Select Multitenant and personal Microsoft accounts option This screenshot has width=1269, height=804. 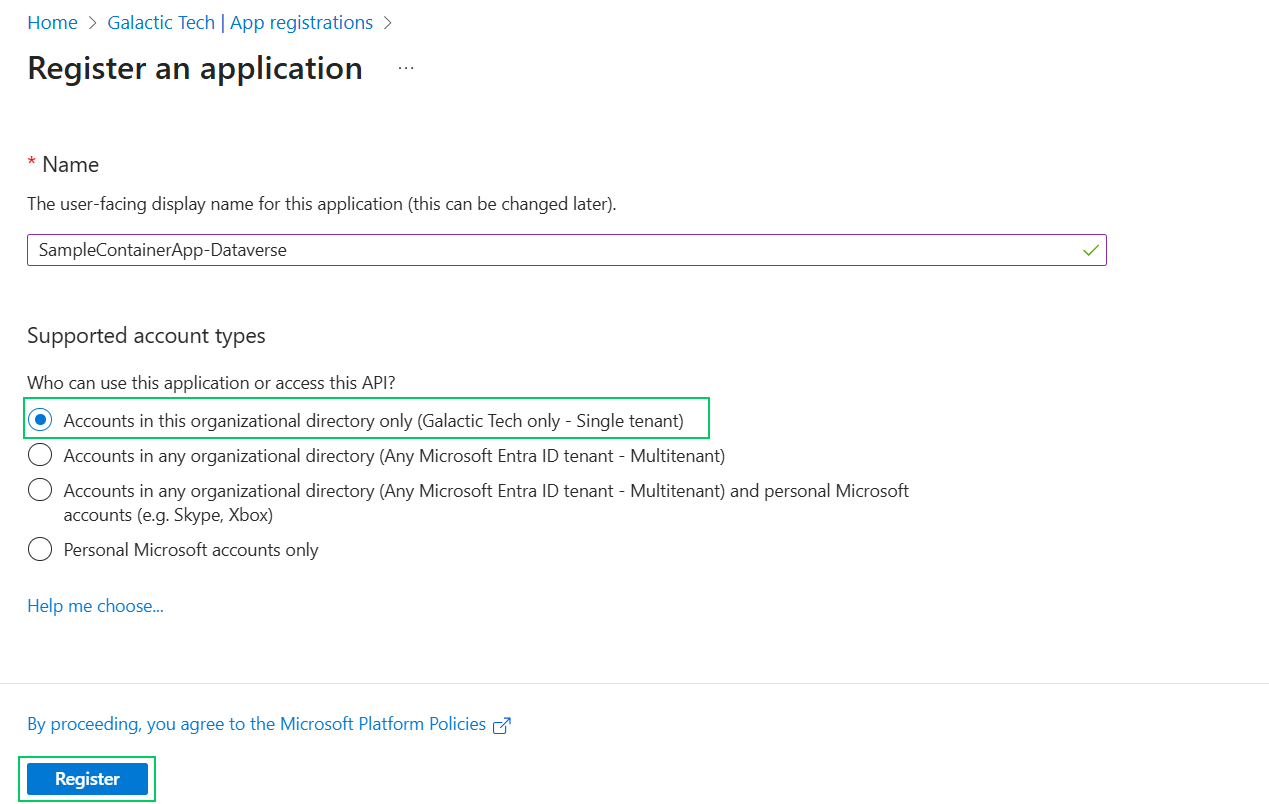[x=40, y=491]
